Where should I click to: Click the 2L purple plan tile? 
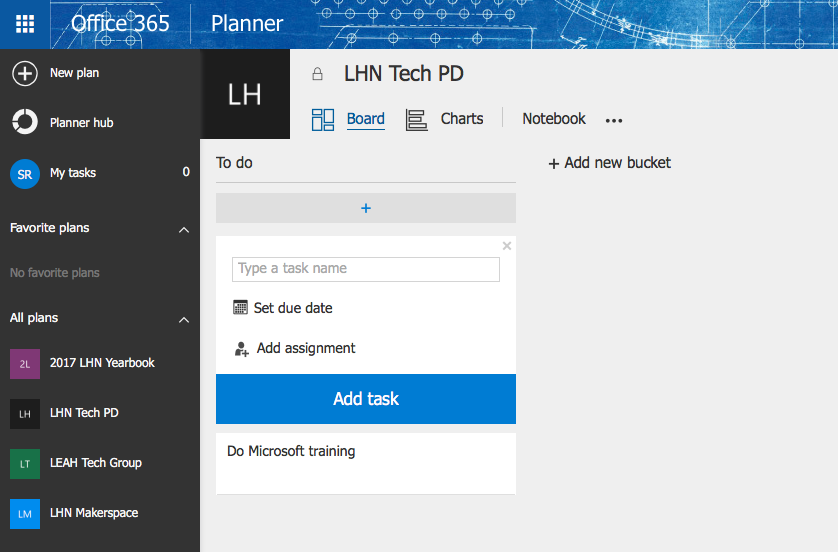(25, 364)
